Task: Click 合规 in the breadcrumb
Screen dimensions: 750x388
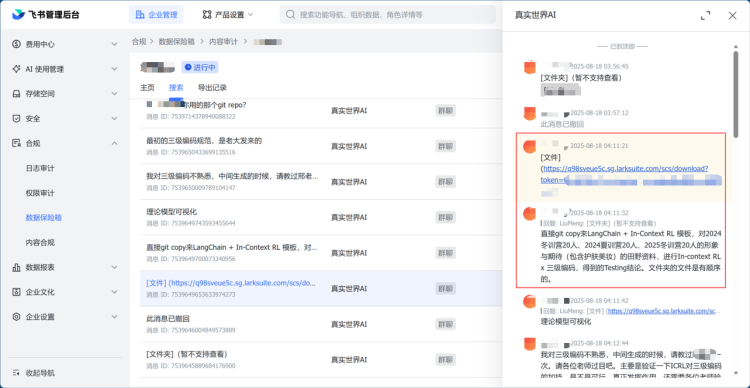Action: click(139, 42)
